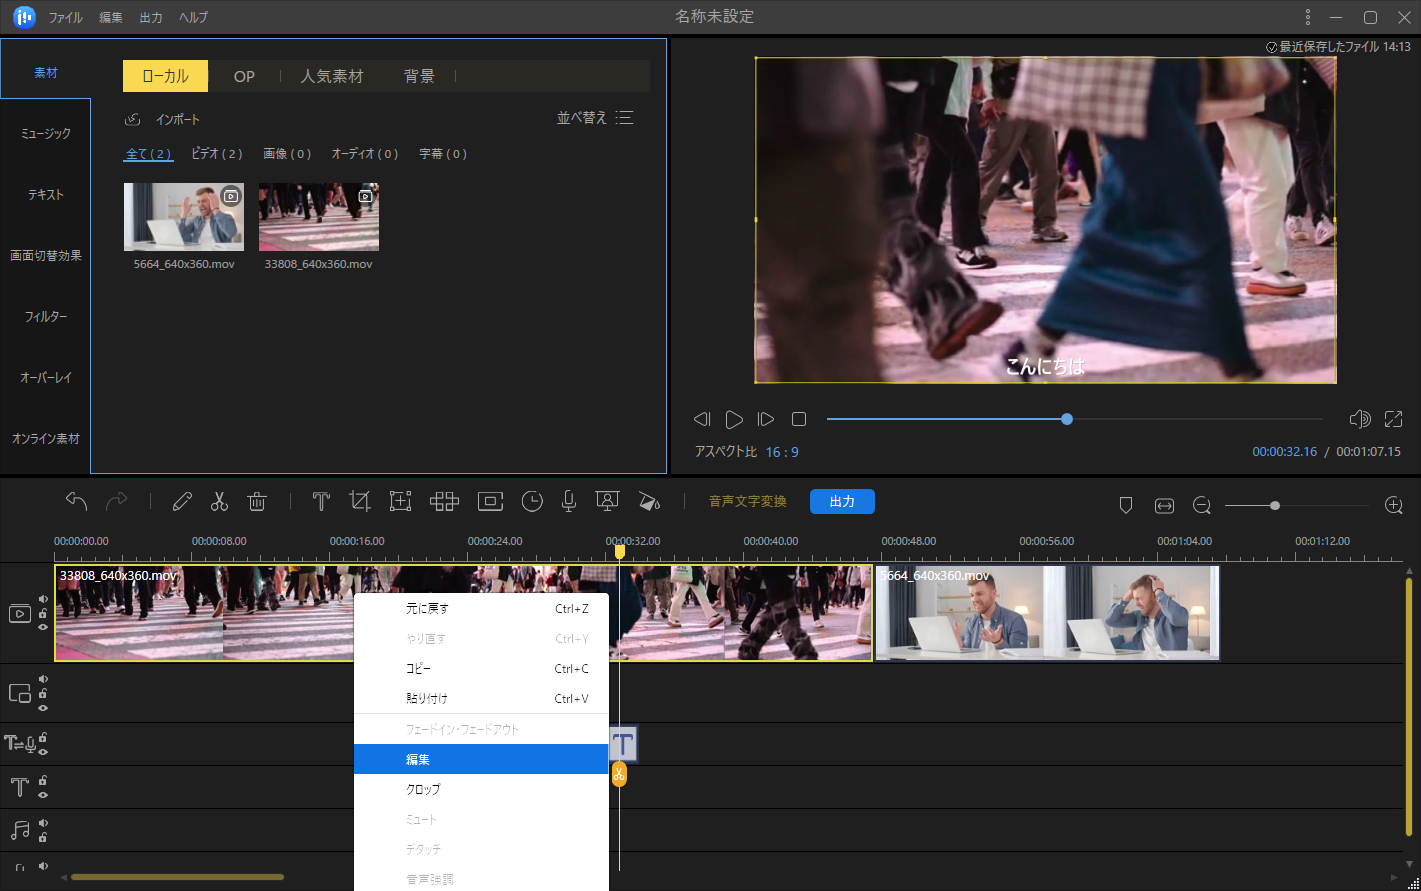
Task: Switch to the OP tab
Action: pyautogui.click(x=244, y=76)
